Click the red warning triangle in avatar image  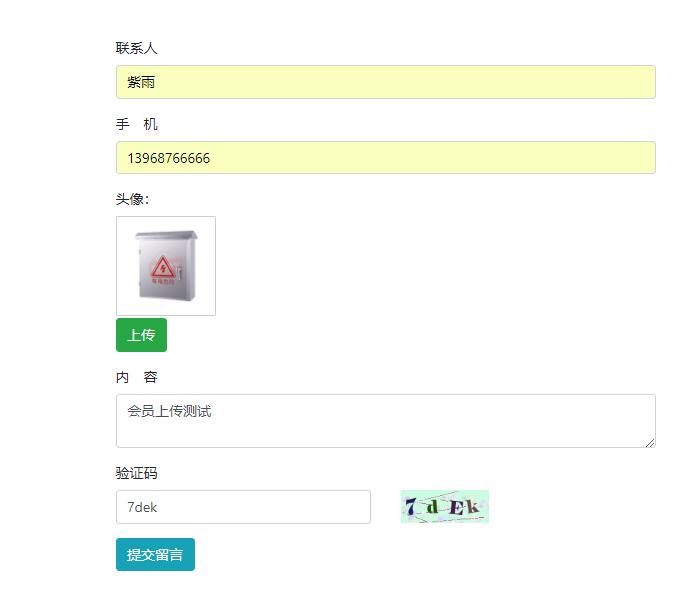[162, 267]
